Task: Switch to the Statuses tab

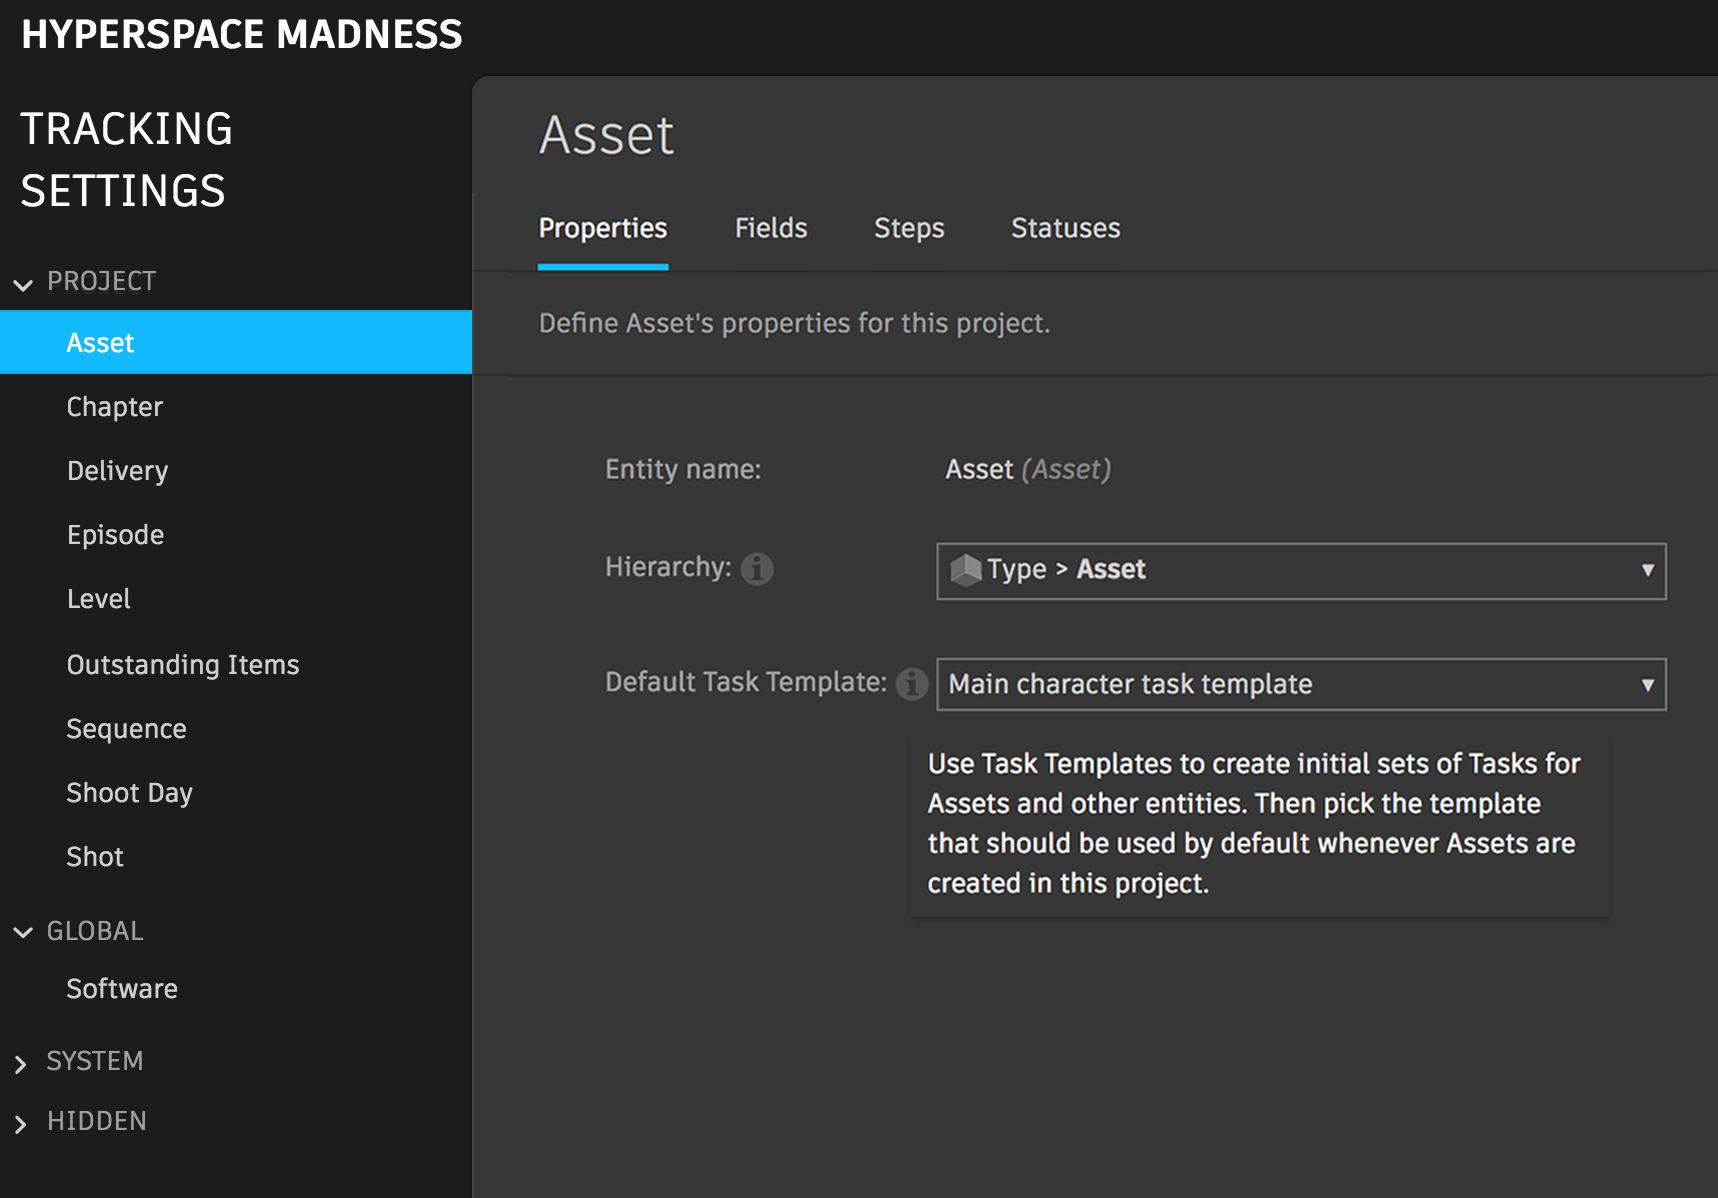Action: [x=1065, y=229]
